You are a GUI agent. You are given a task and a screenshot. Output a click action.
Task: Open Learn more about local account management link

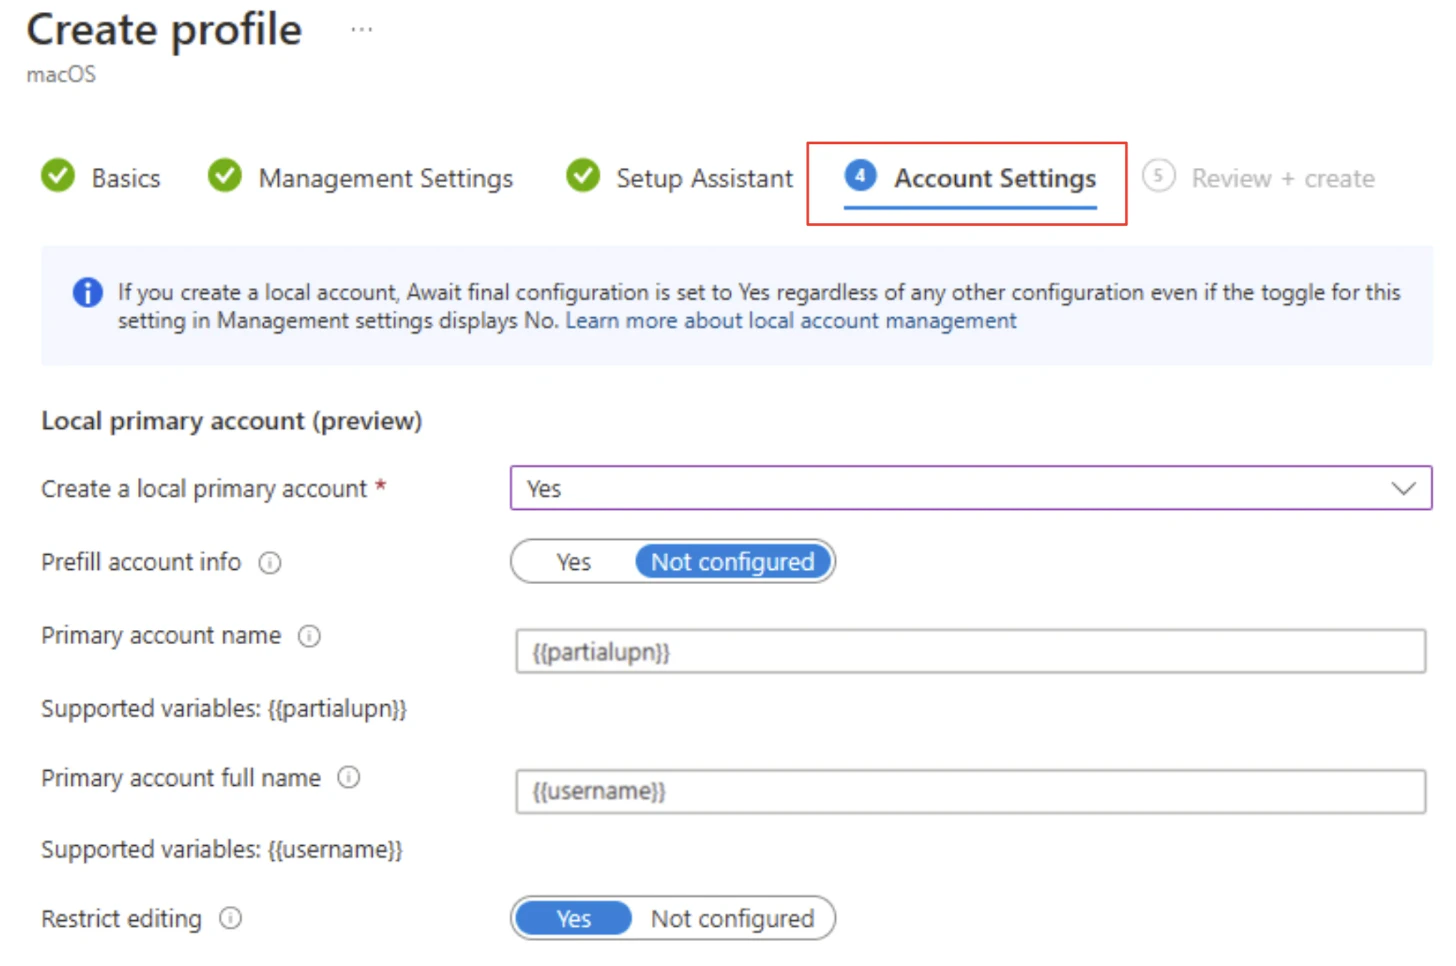point(790,321)
